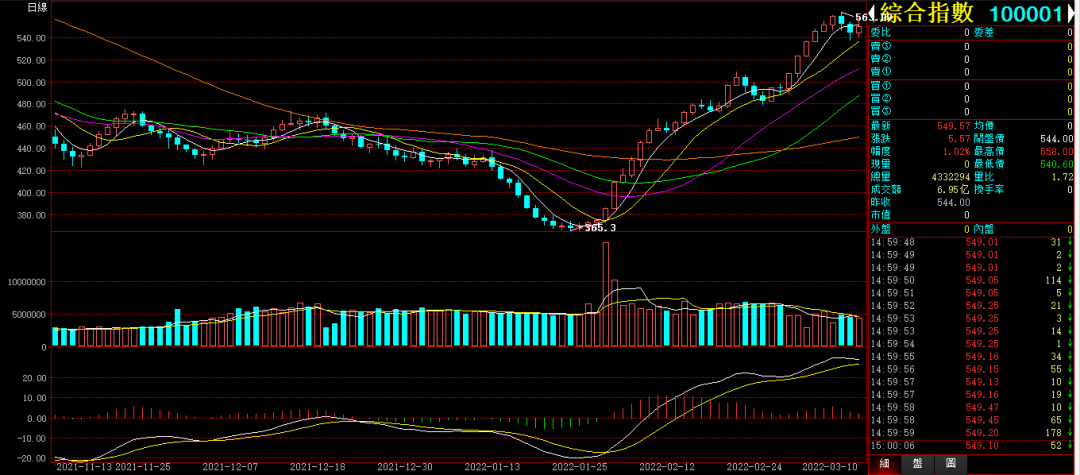Click the 量比 value 1.72
The image size is (1080, 475).
1063,177
